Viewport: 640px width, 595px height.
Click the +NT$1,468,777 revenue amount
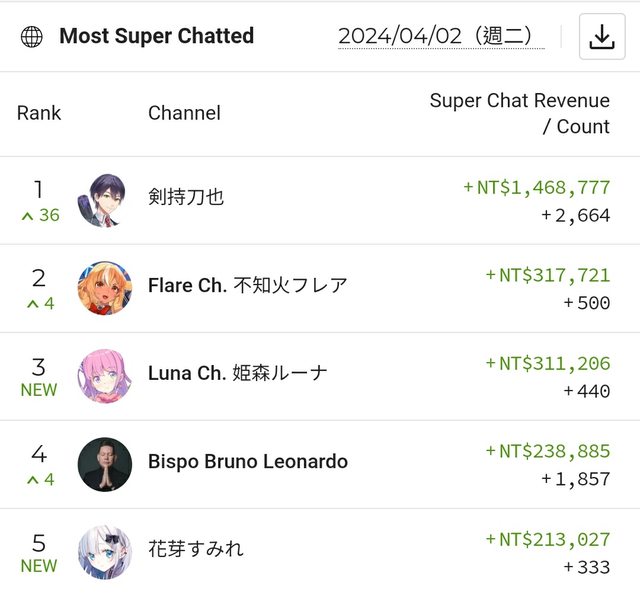pyautogui.click(x=536, y=187)
